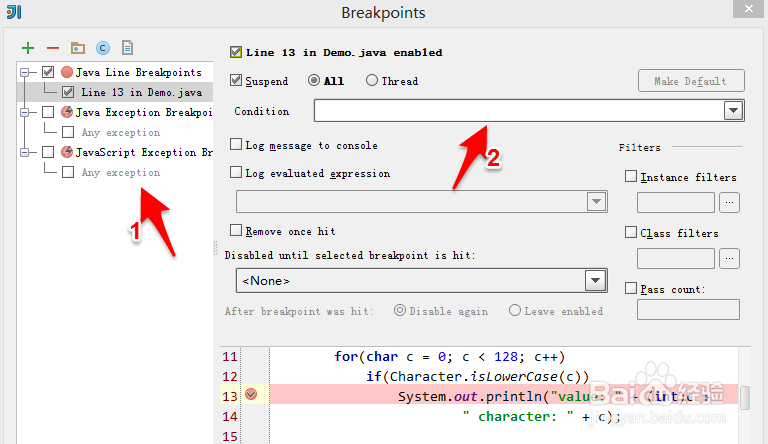
Task: Select Line 13 in Demo.java tree item
Action: tap(142, 92)
